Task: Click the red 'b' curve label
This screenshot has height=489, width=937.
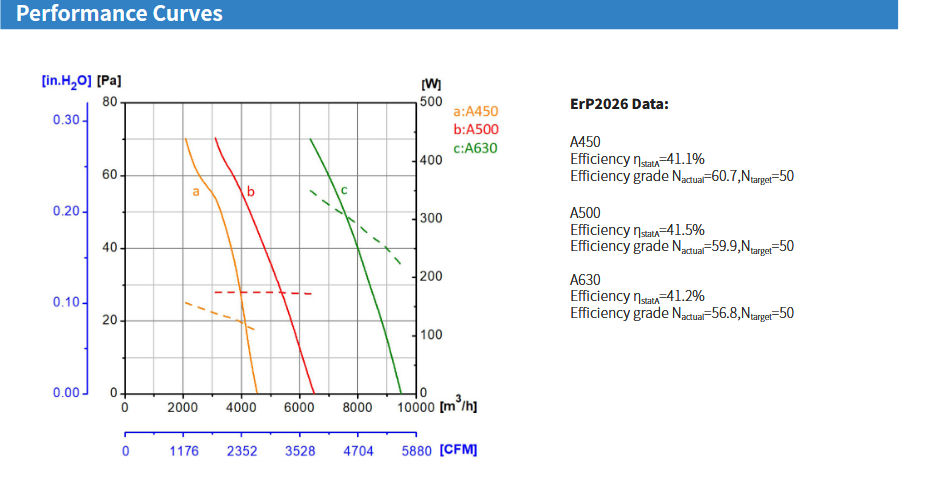Action: 251,191
